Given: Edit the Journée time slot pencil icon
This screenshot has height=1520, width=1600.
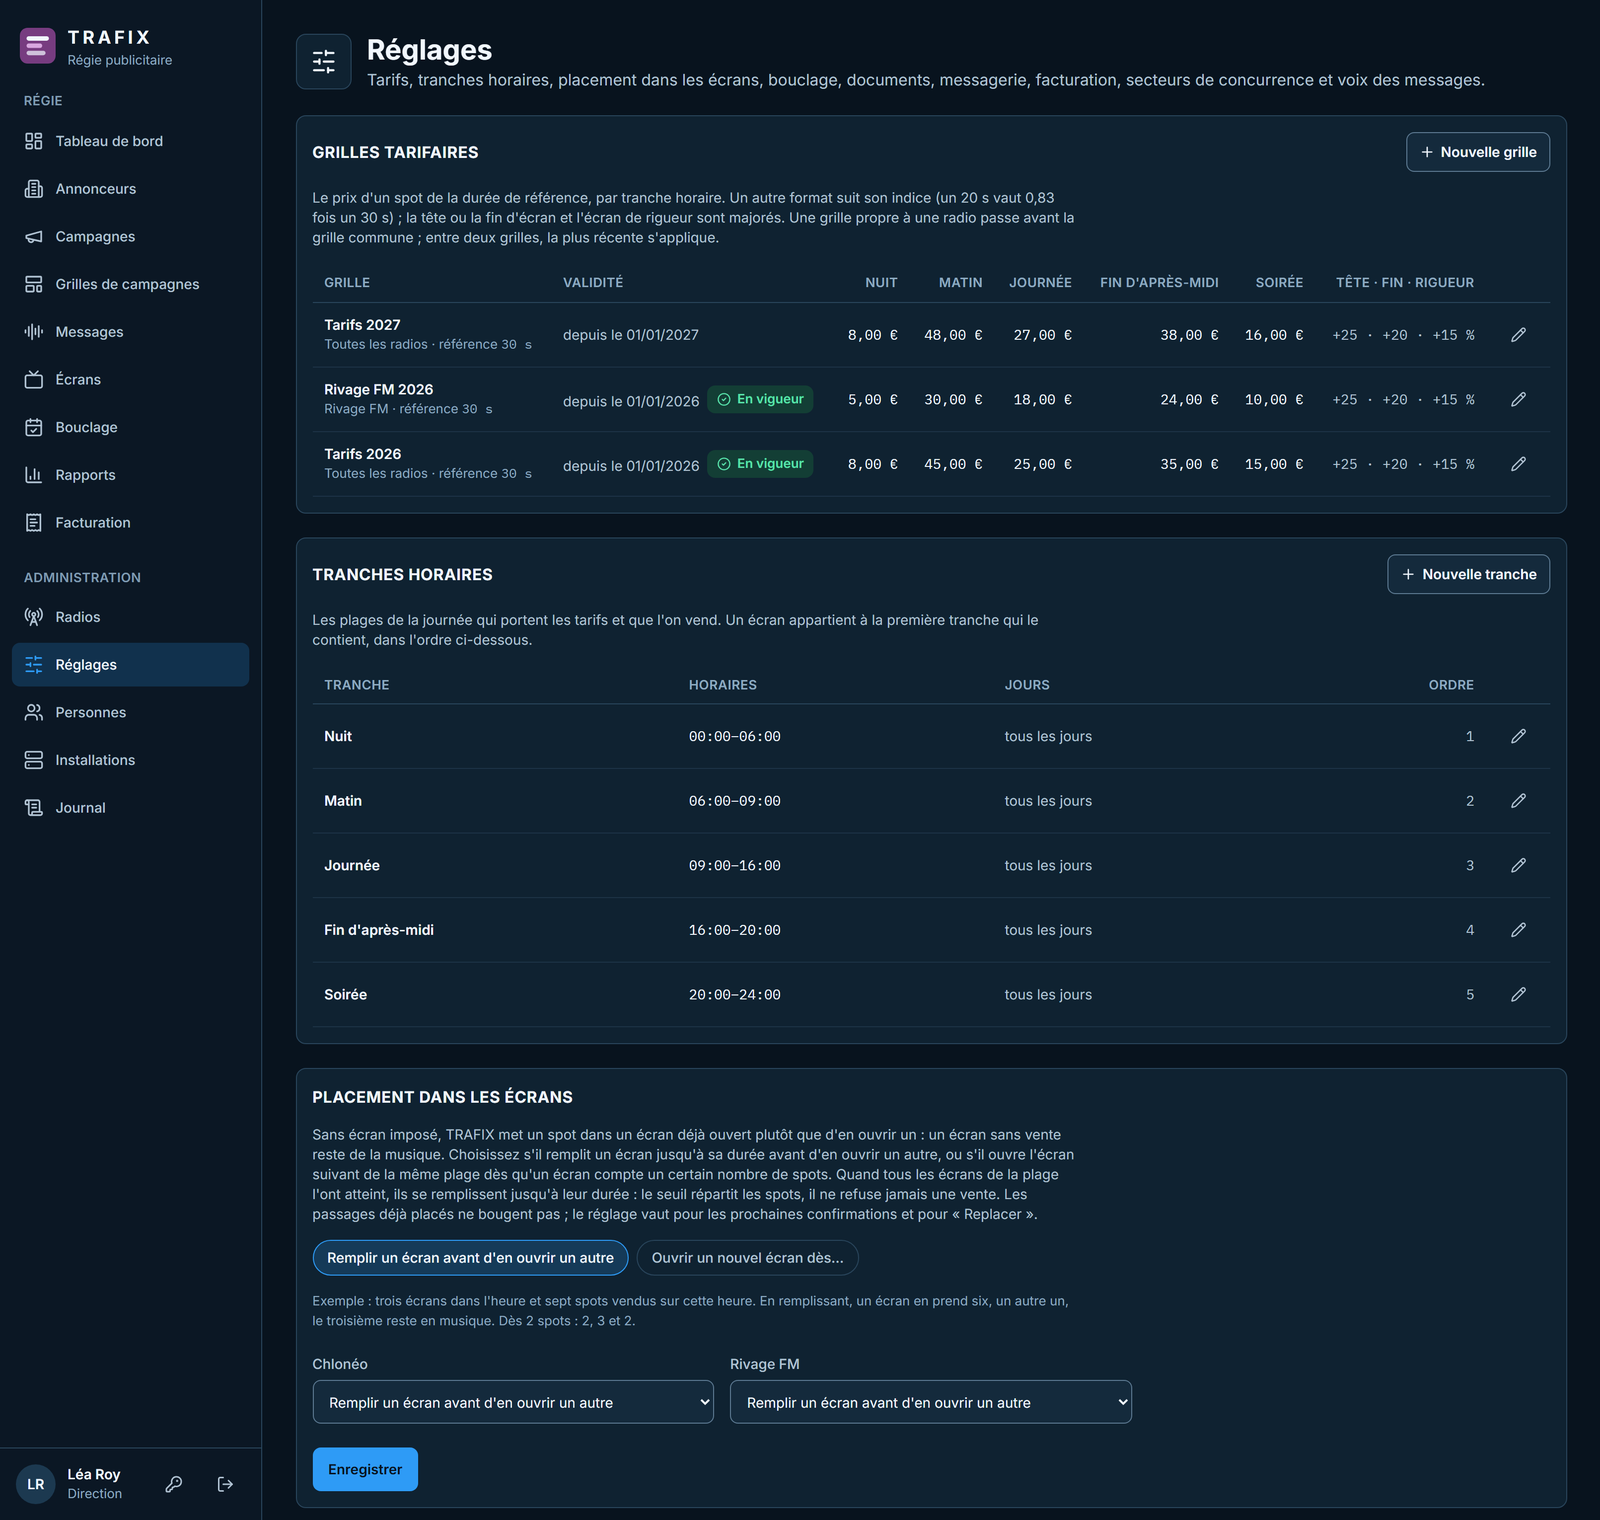Looking at the screenshot, I should point(1518,865).
